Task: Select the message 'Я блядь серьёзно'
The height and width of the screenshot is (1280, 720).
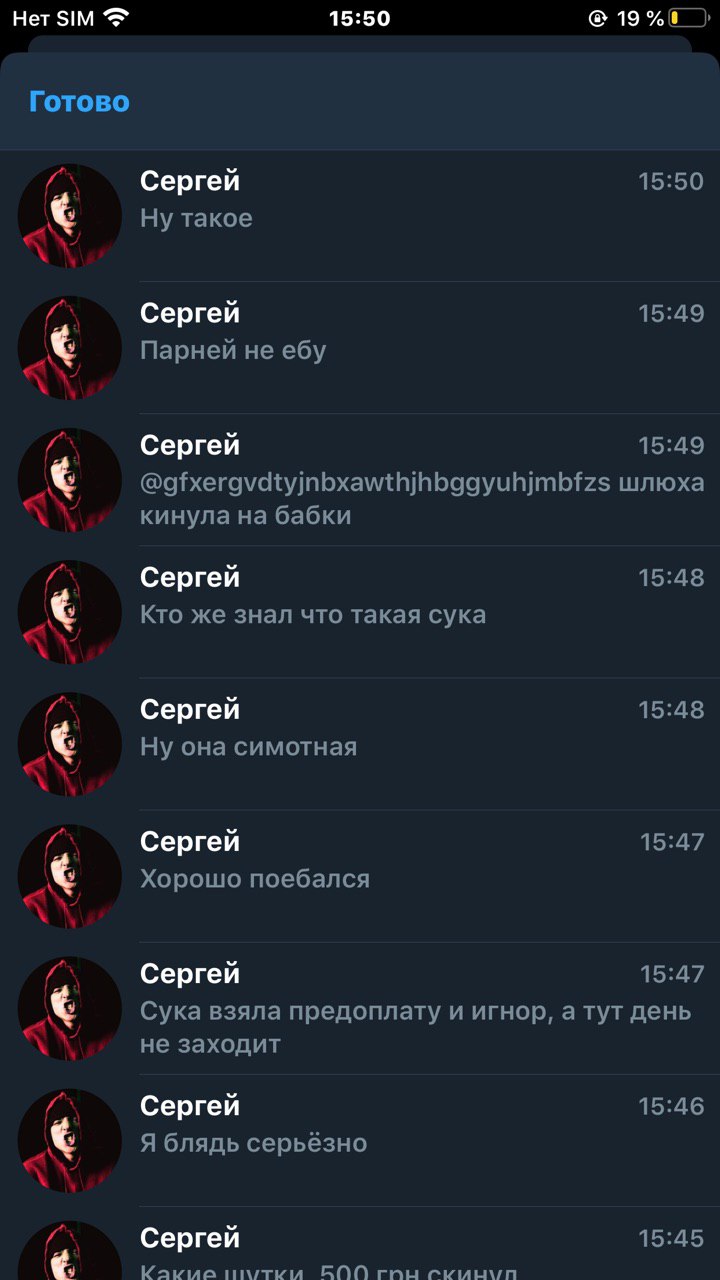Action: coord(360,1140)
